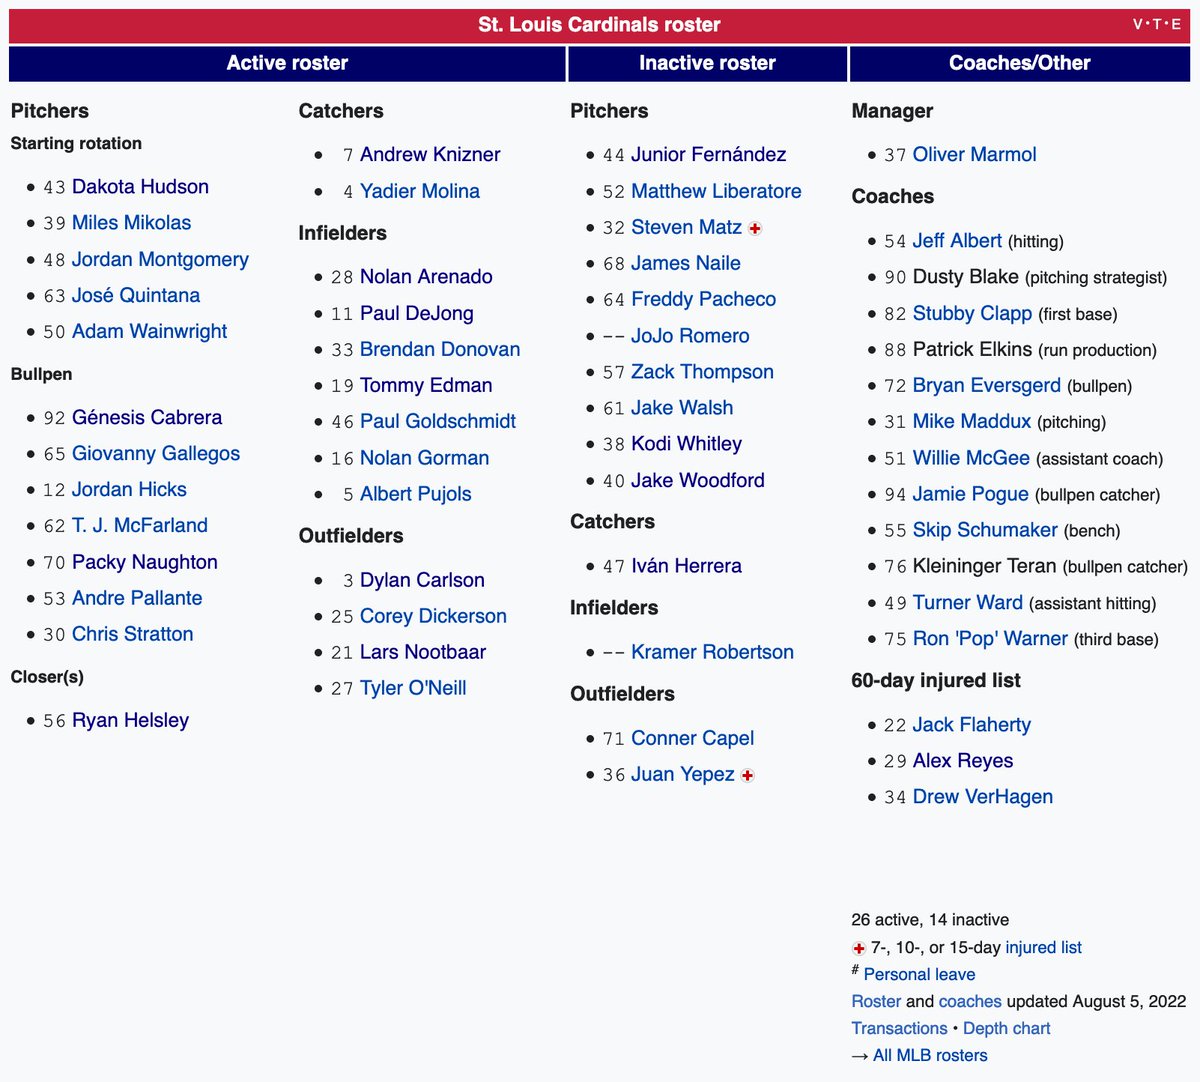Open the Transactions link

[899, 1029]
